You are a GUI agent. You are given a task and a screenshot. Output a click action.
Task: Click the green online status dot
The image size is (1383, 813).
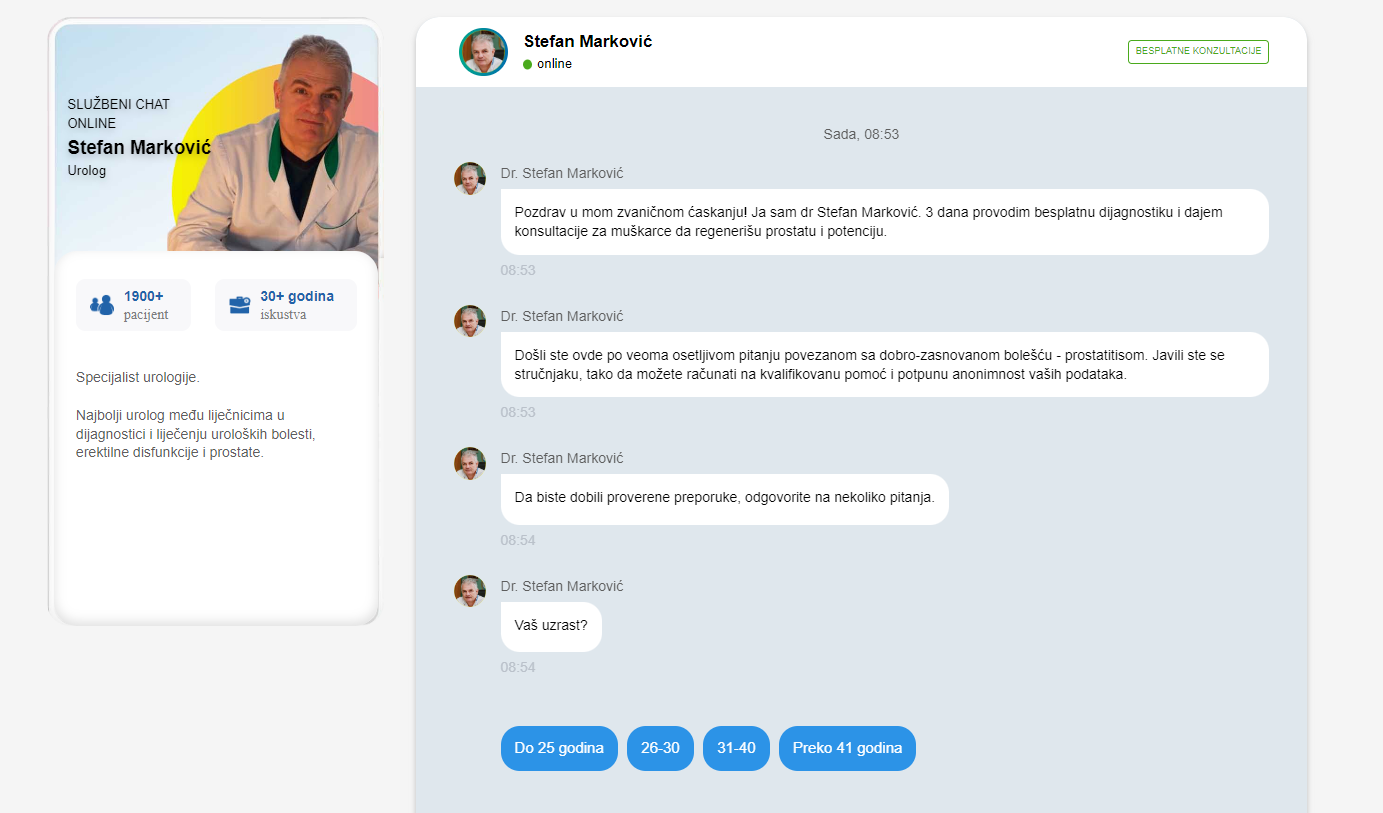[528, 64]
